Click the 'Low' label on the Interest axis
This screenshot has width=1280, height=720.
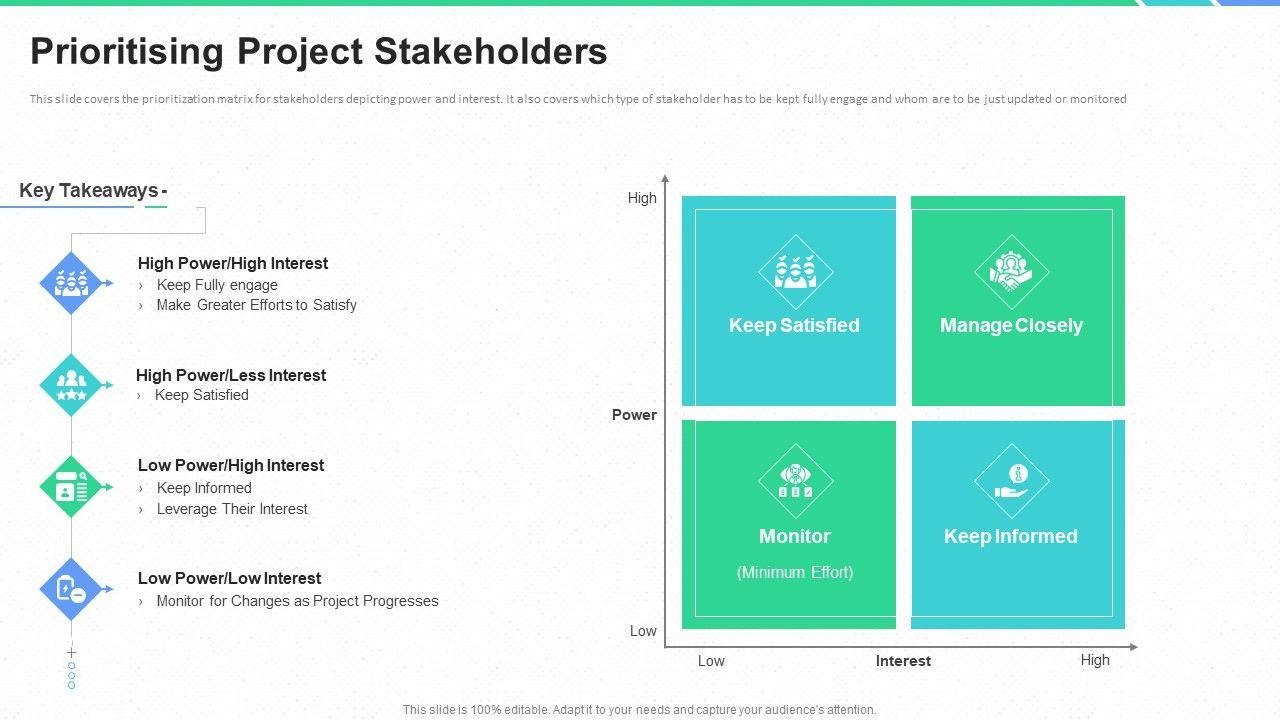[x=711, y=661]
